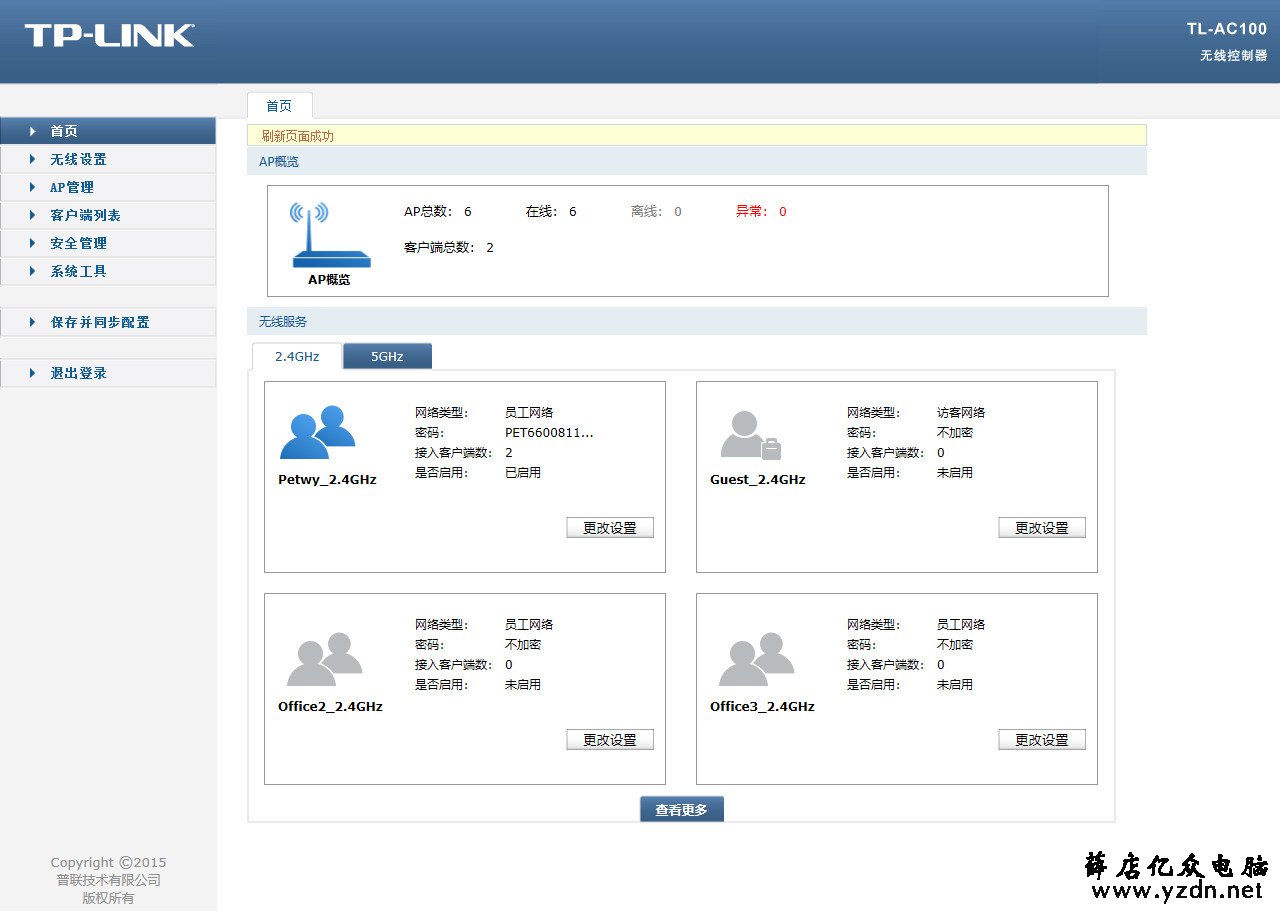Viewport: 1280px width, 911px height.
Task: Expand the 首页 sidebar arrow
Action: click(x=33, y=131)
